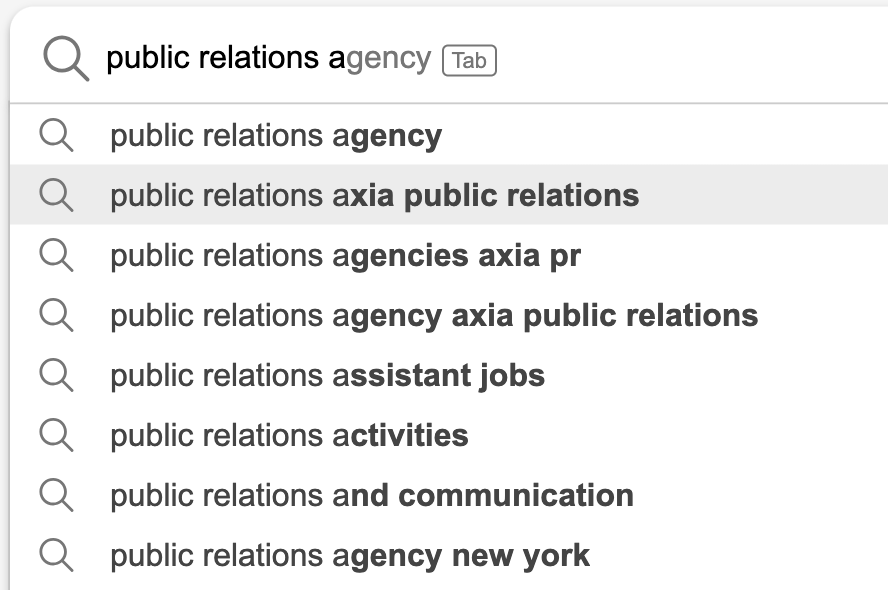
Task: Choose 'public relations activities' suggestion
Action: 289,436
